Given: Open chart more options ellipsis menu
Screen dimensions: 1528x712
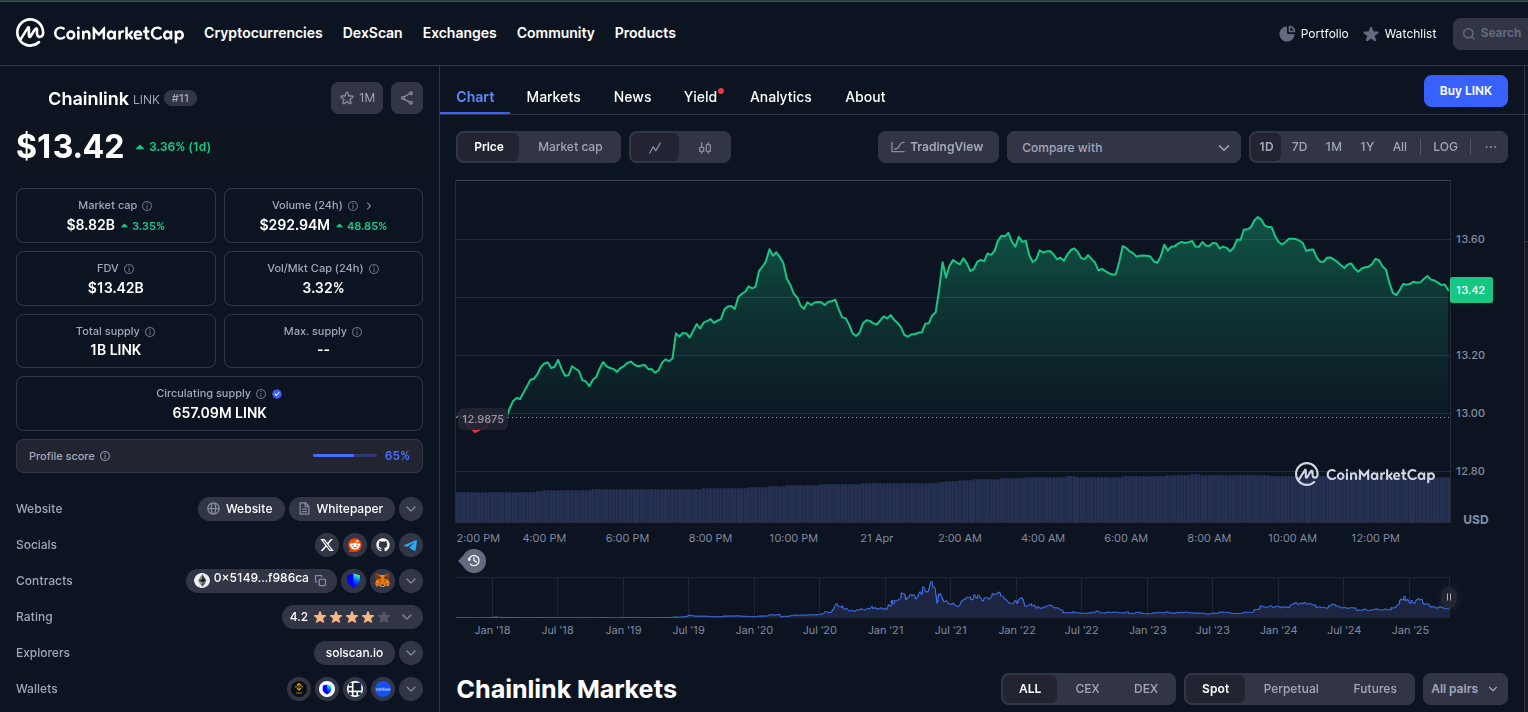Looking at the screenshot, I should (1491, 147).
